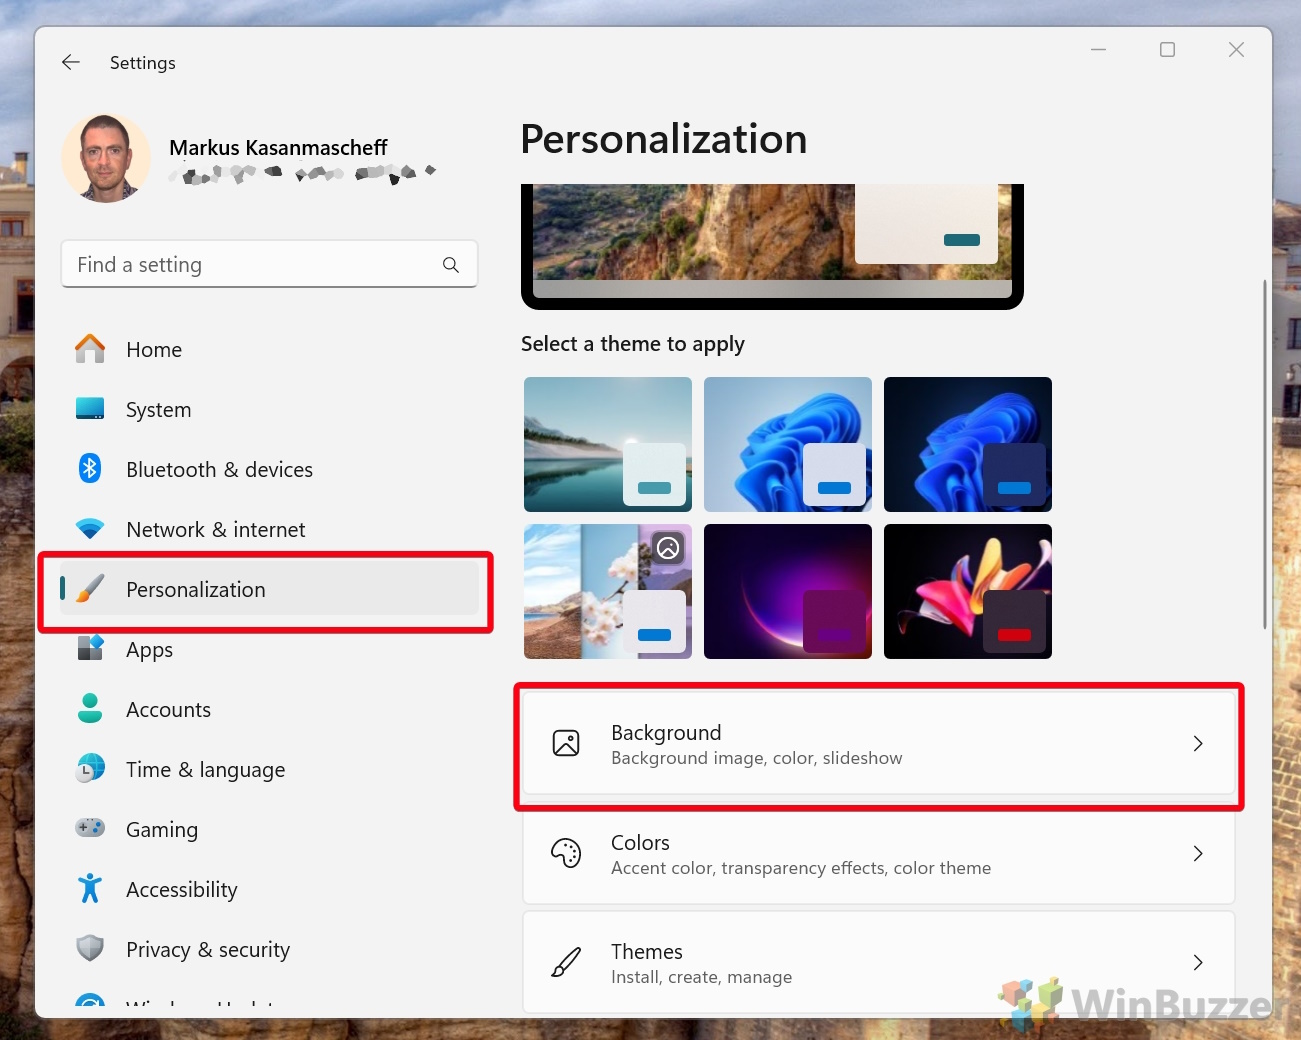The height and width of the screenshot is (1040, 1301).
Task: Click the user profile picture
Action: (x=106, y=158)
